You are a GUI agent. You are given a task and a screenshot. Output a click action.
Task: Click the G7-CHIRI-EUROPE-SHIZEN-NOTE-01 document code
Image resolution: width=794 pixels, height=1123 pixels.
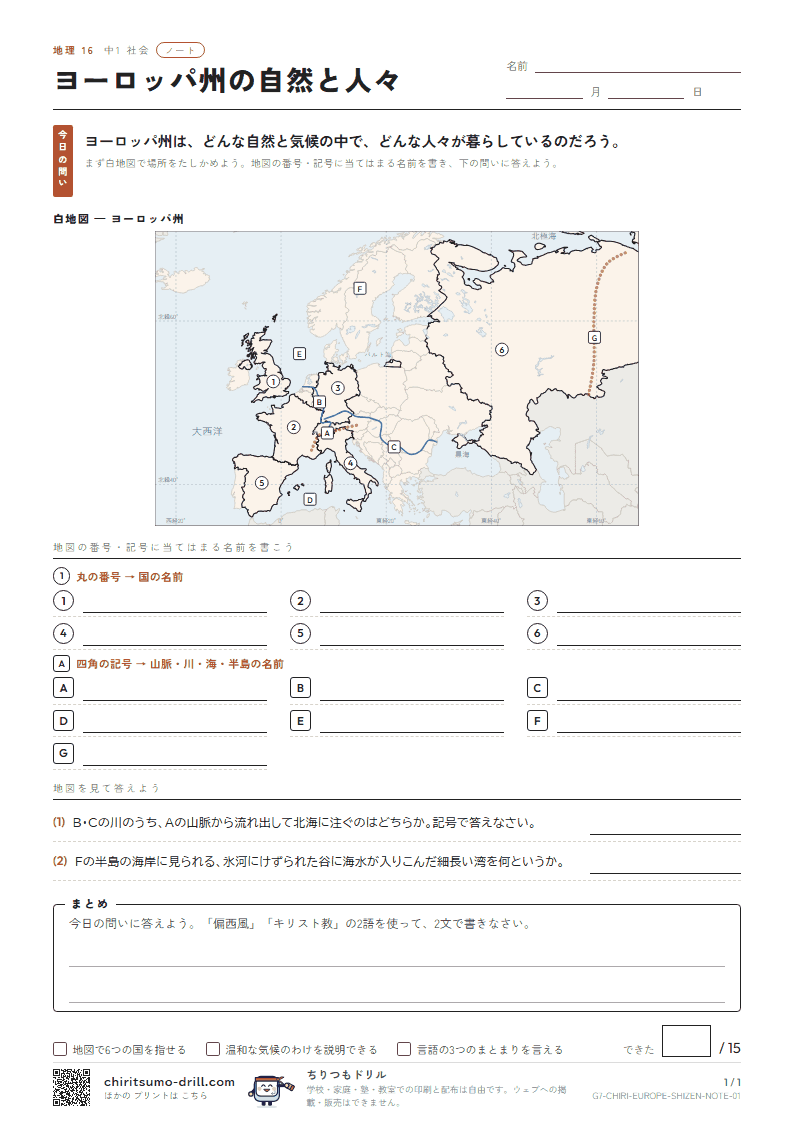(x=667, y=1097)
